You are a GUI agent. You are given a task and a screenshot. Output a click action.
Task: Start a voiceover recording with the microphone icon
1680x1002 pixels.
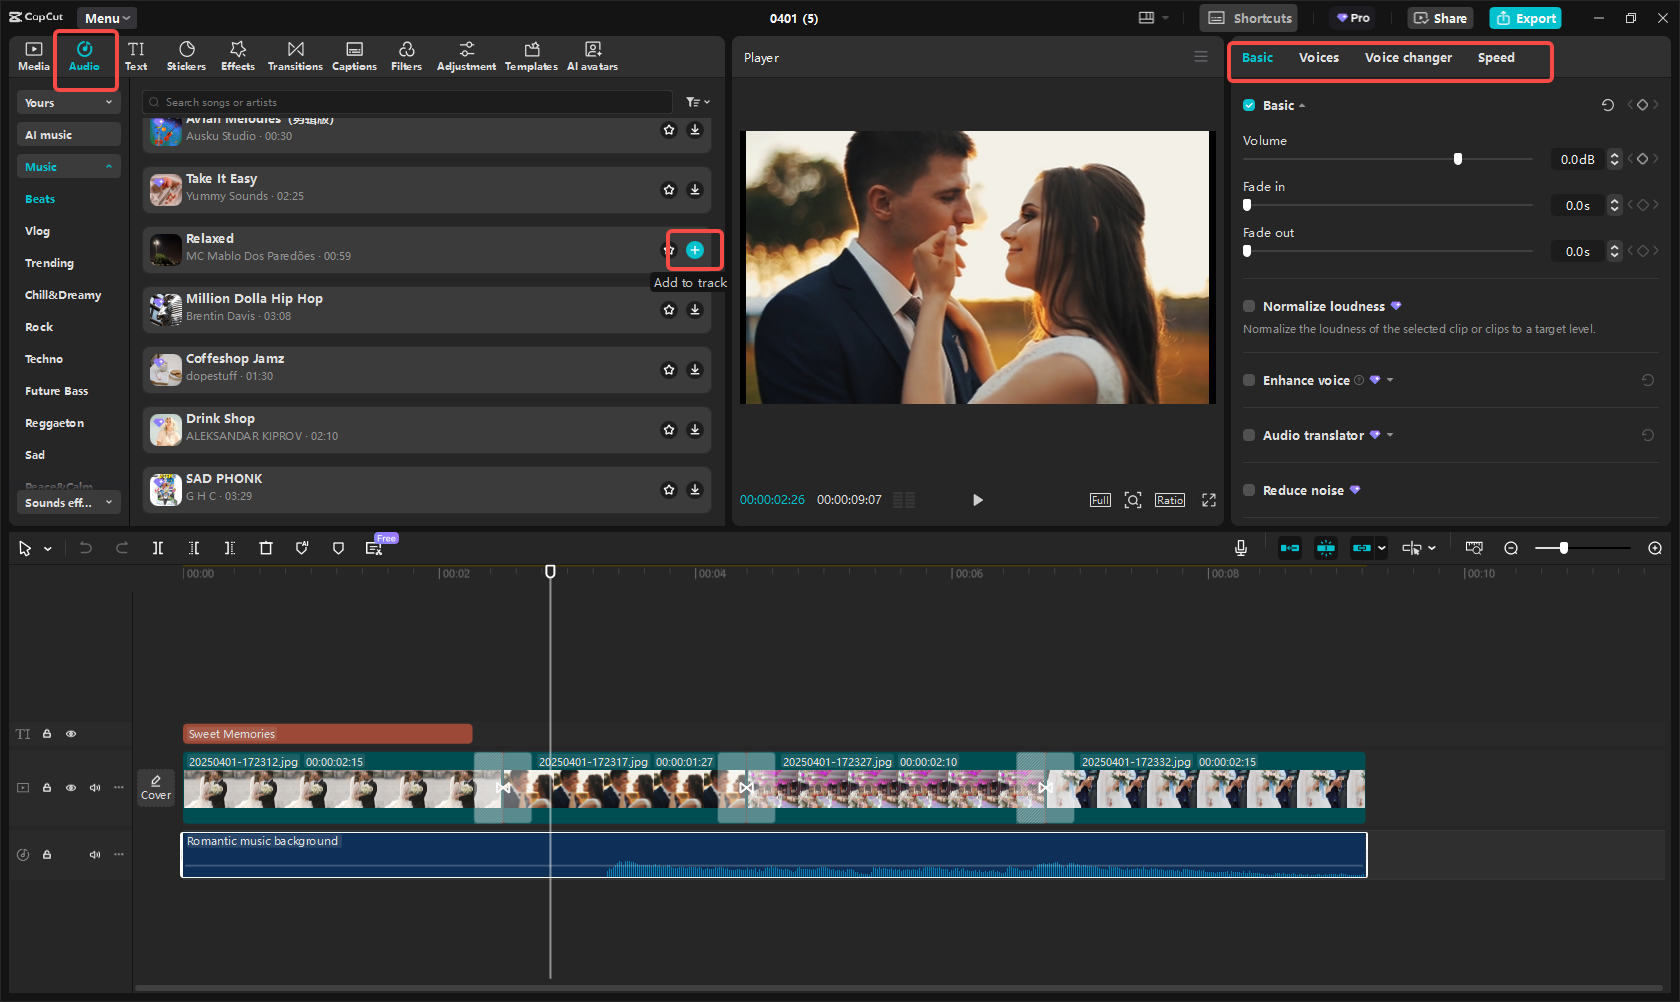(1240, 547)
